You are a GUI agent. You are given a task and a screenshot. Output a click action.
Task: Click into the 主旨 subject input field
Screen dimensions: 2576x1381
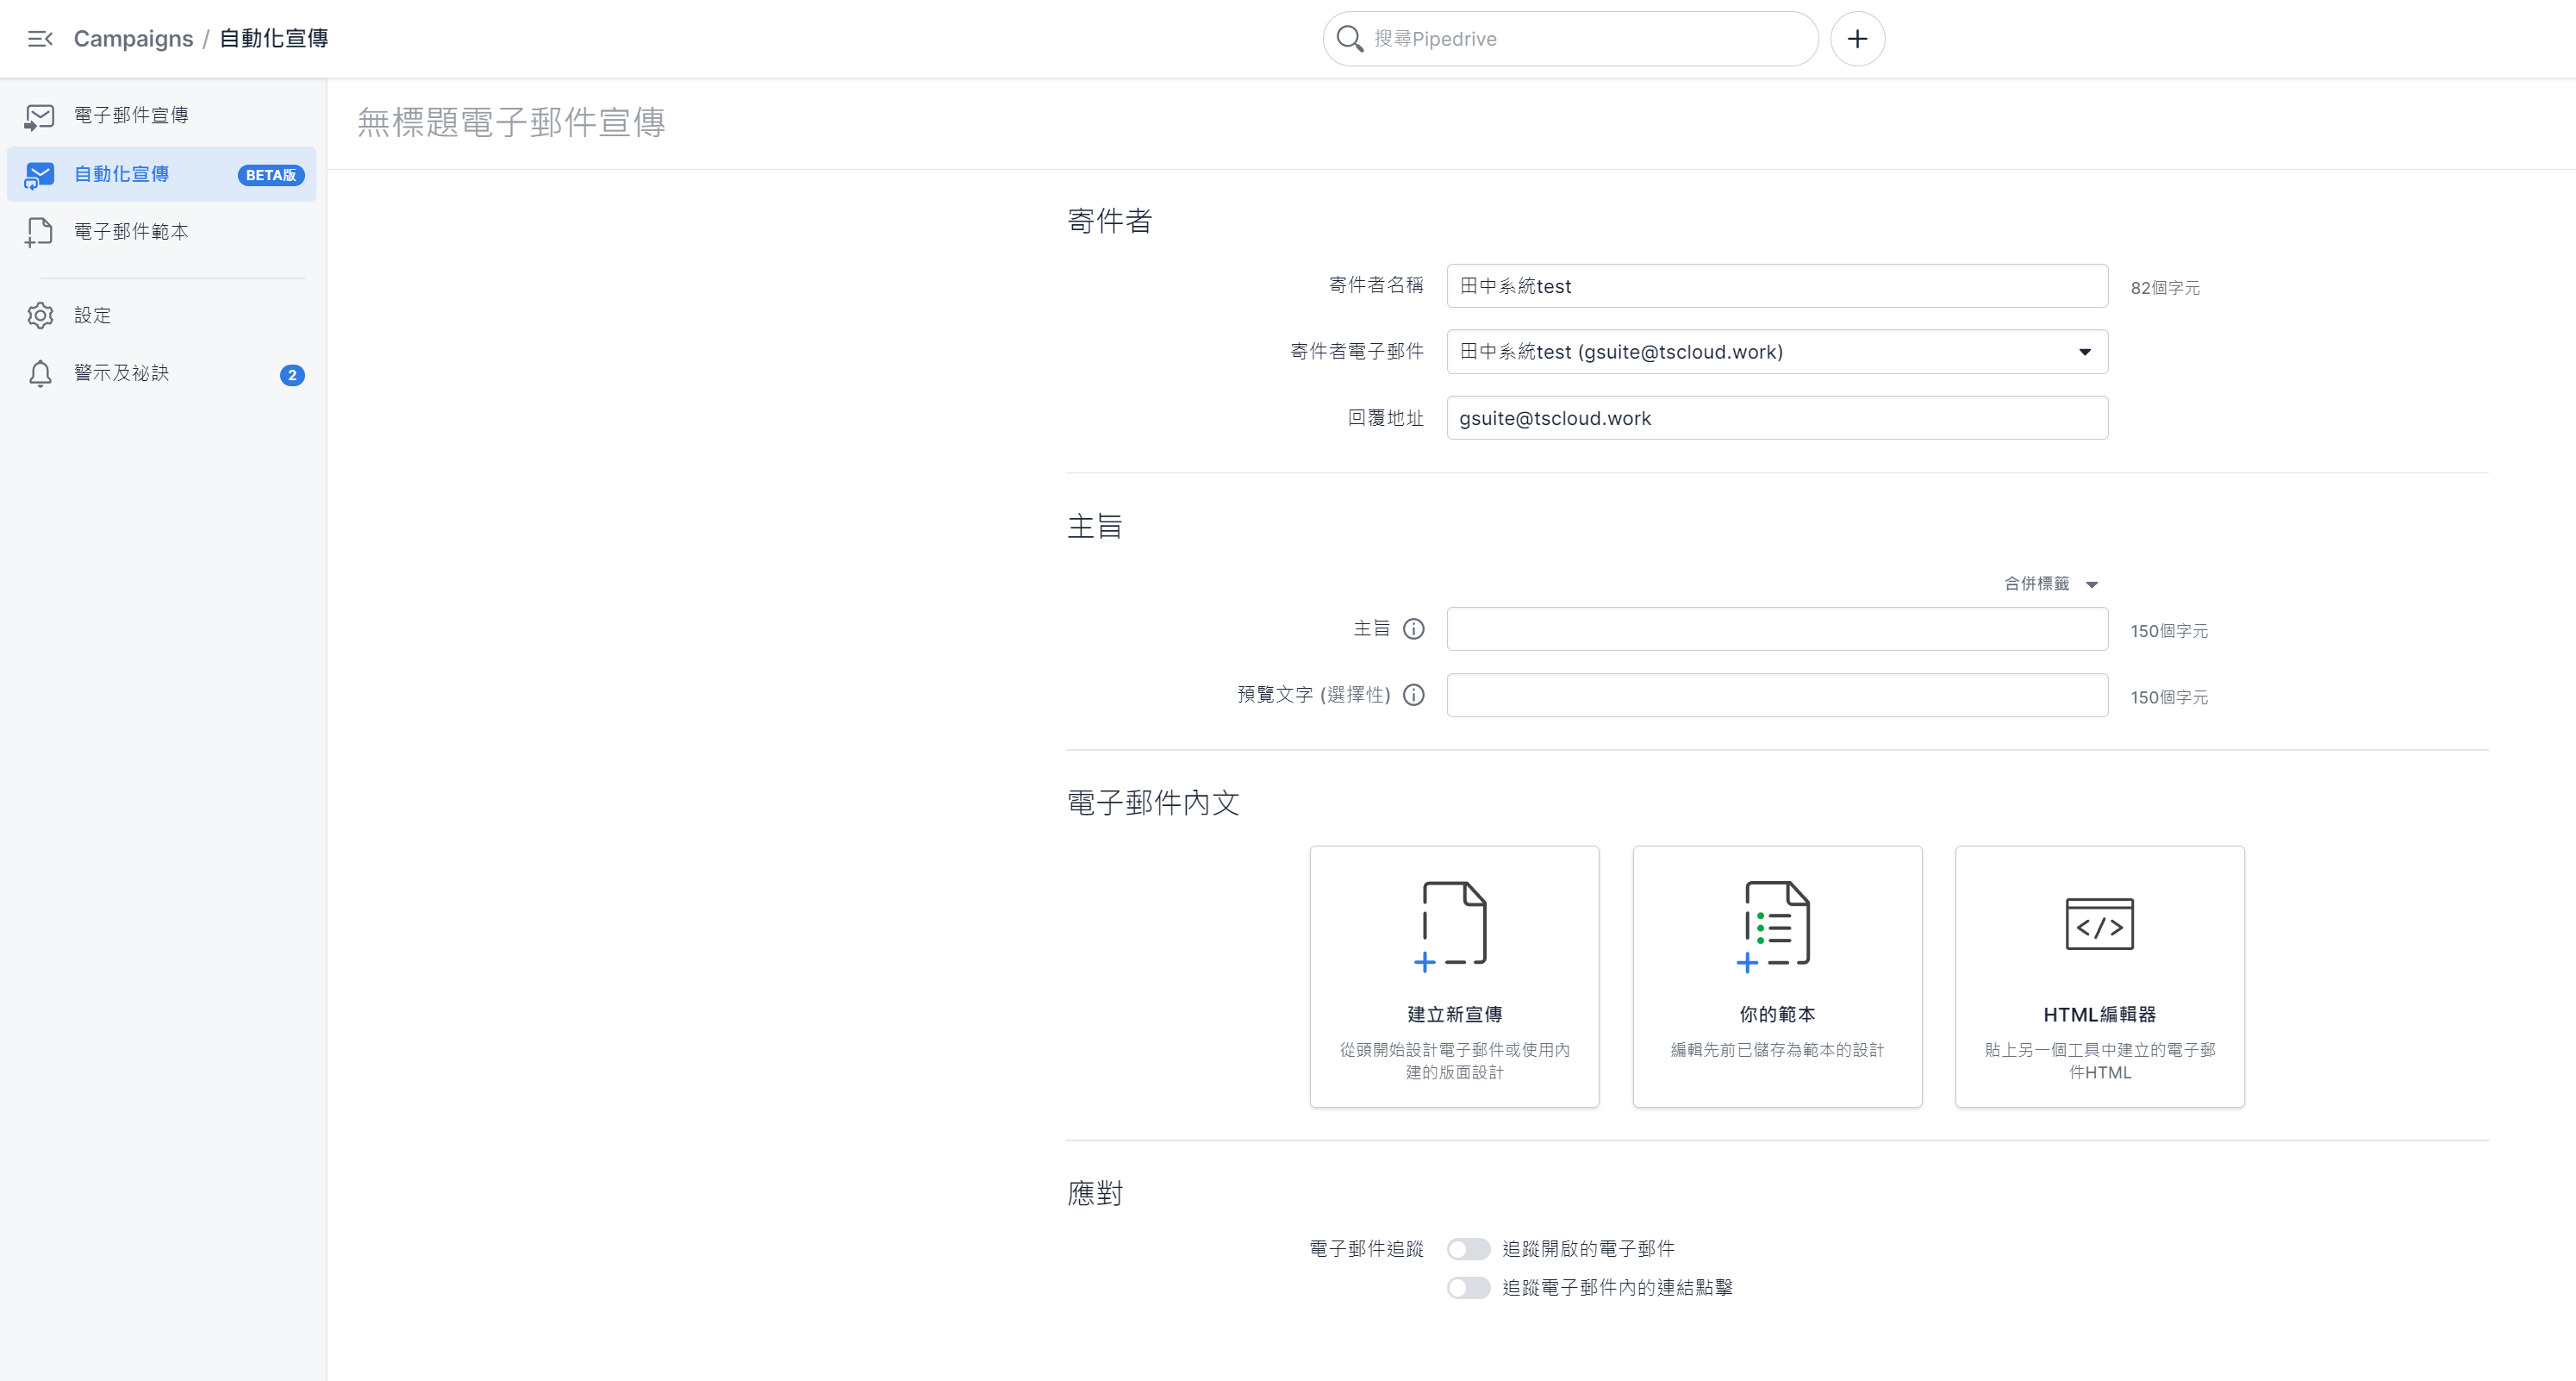(x=1776, y=629)
